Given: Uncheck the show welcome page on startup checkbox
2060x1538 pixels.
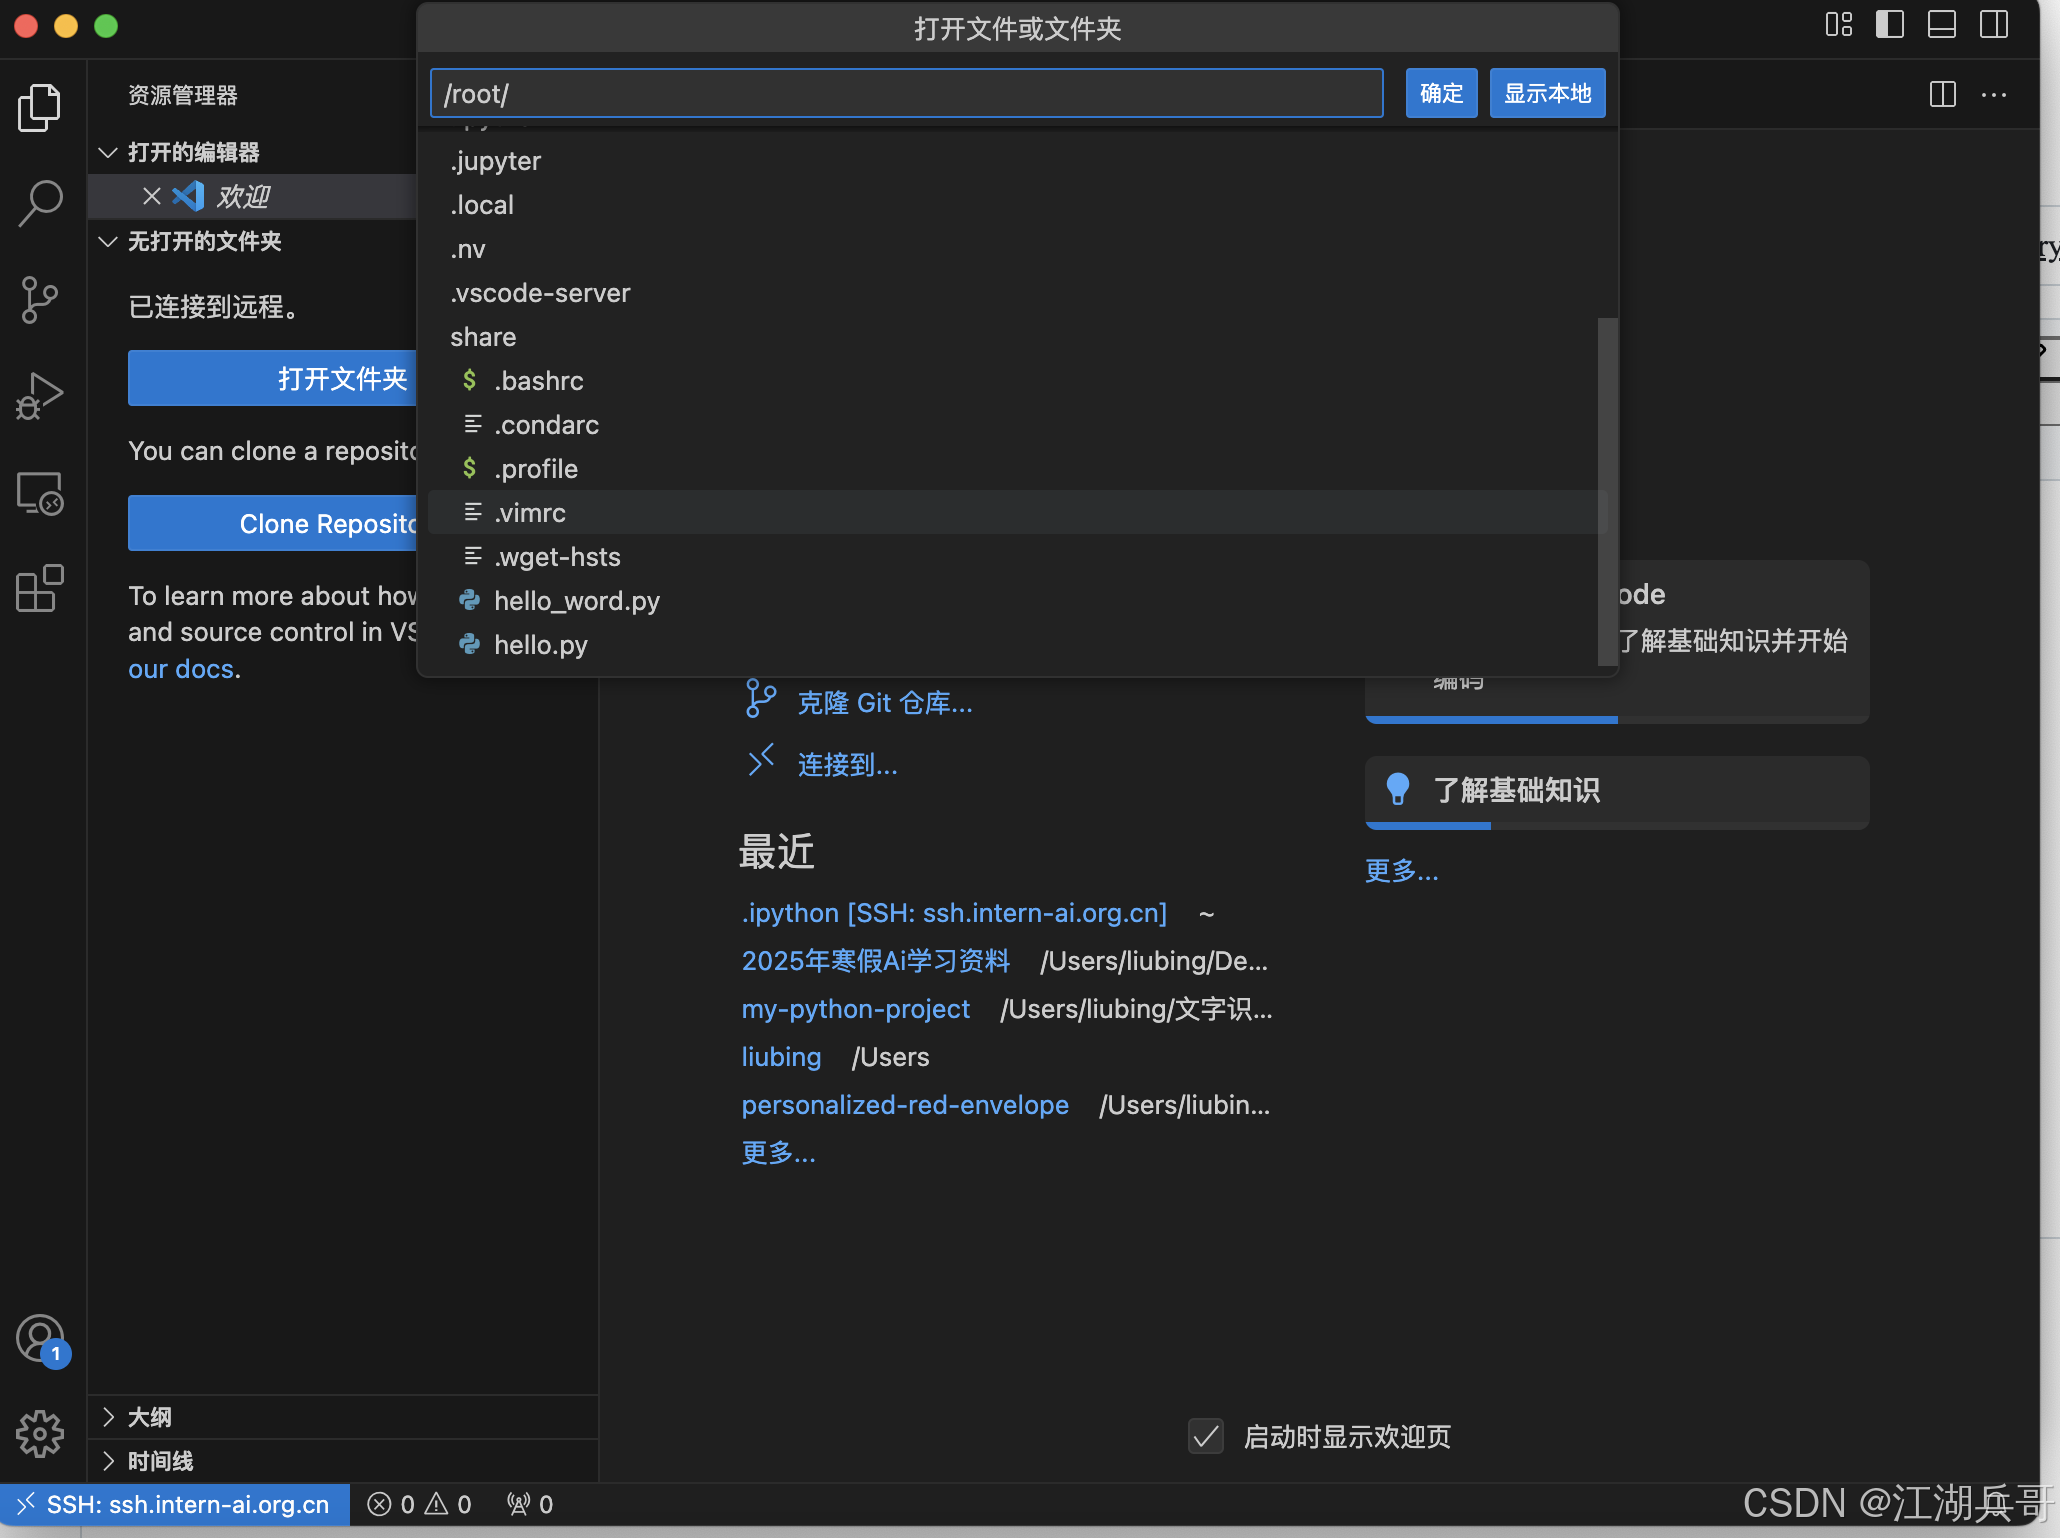Looking at the screenshot, I should coord(1206,1437).
